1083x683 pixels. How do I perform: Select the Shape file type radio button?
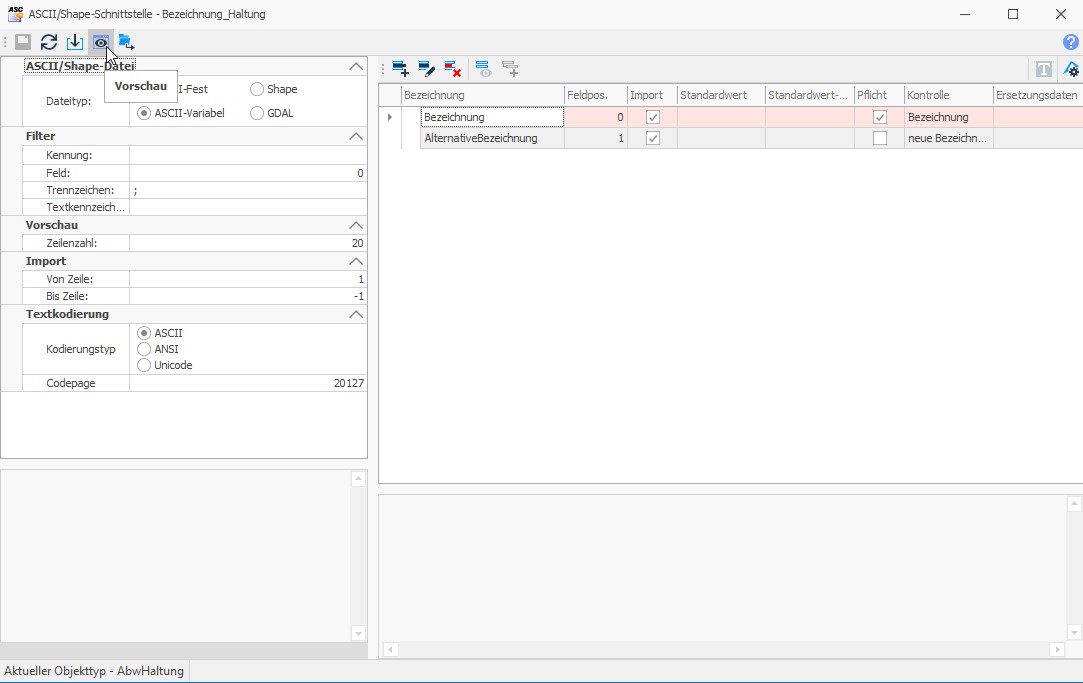258,89
